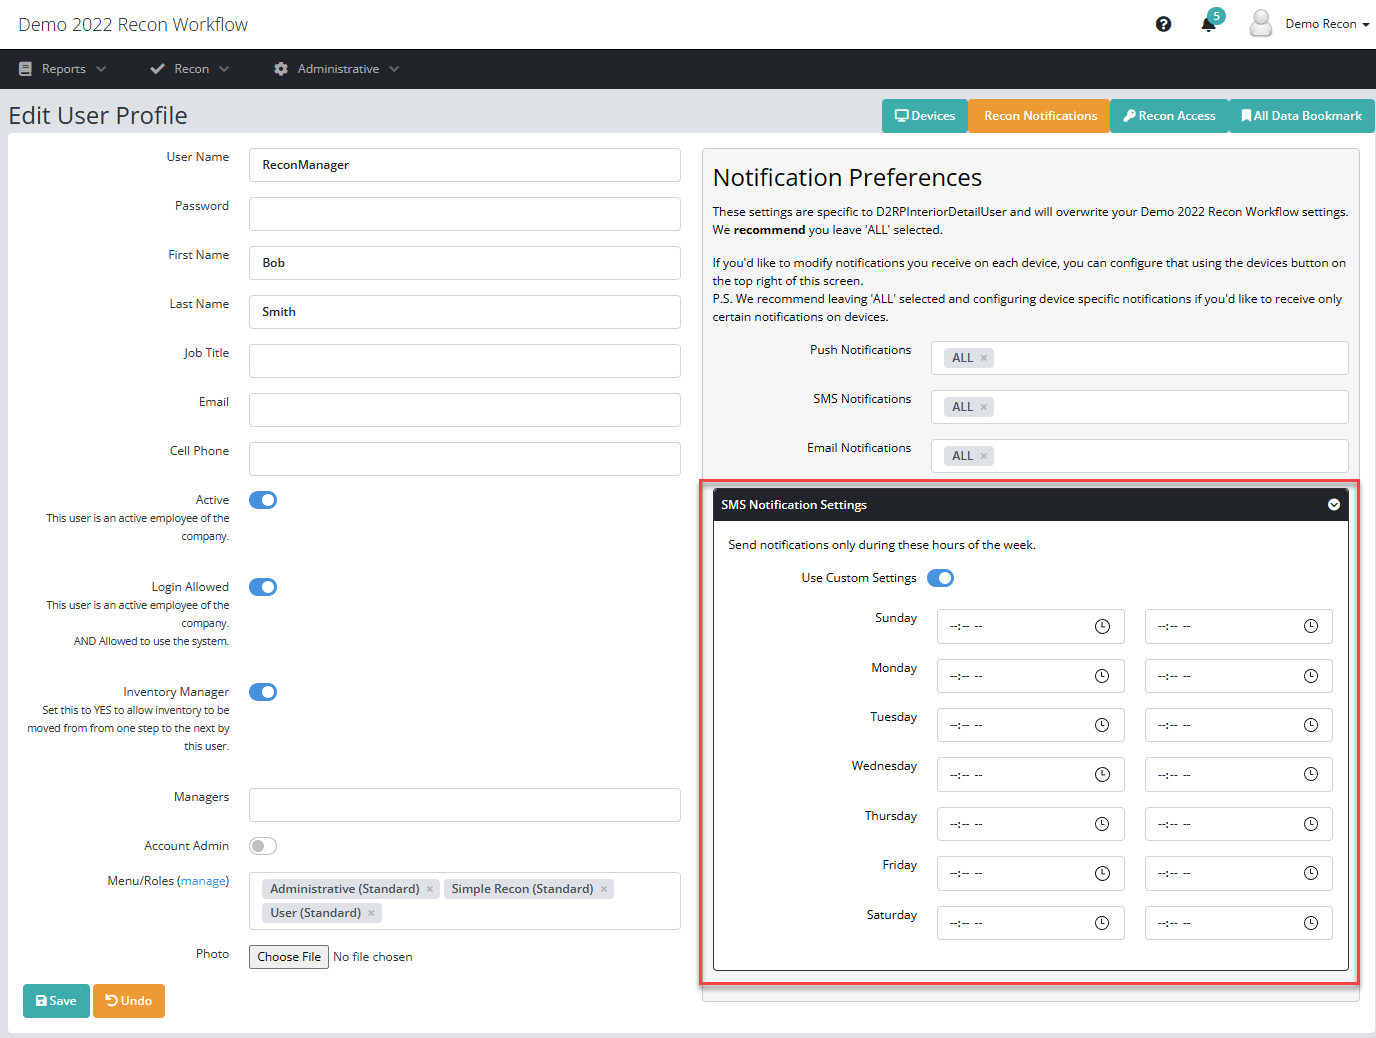Remove the Administrative (Standard) role tag

click(x=430, y=889)
